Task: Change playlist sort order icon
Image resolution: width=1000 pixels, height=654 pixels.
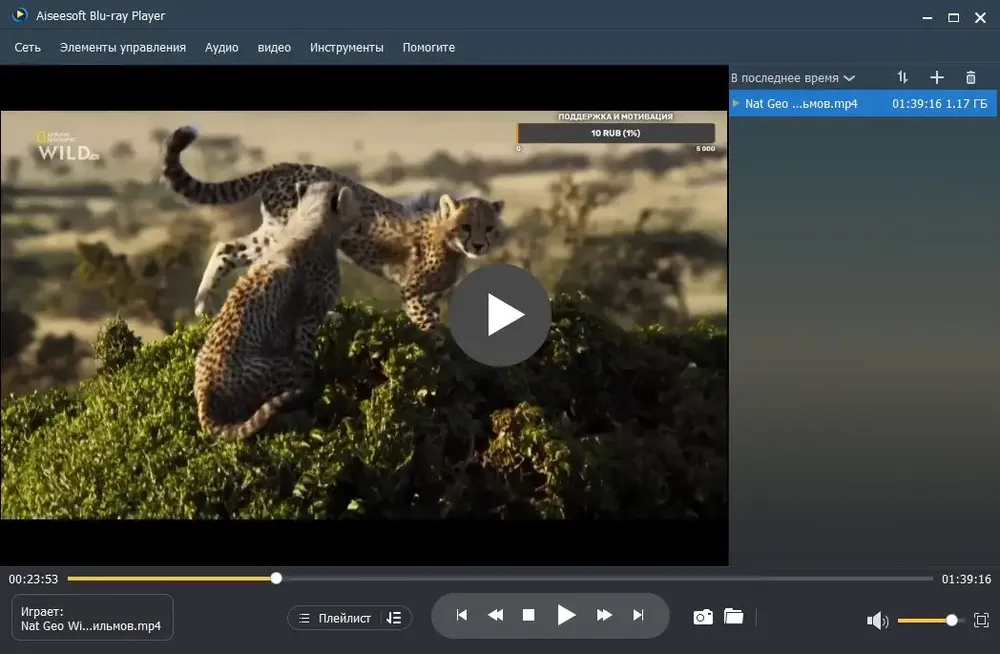Action: (x=902, y=77)
